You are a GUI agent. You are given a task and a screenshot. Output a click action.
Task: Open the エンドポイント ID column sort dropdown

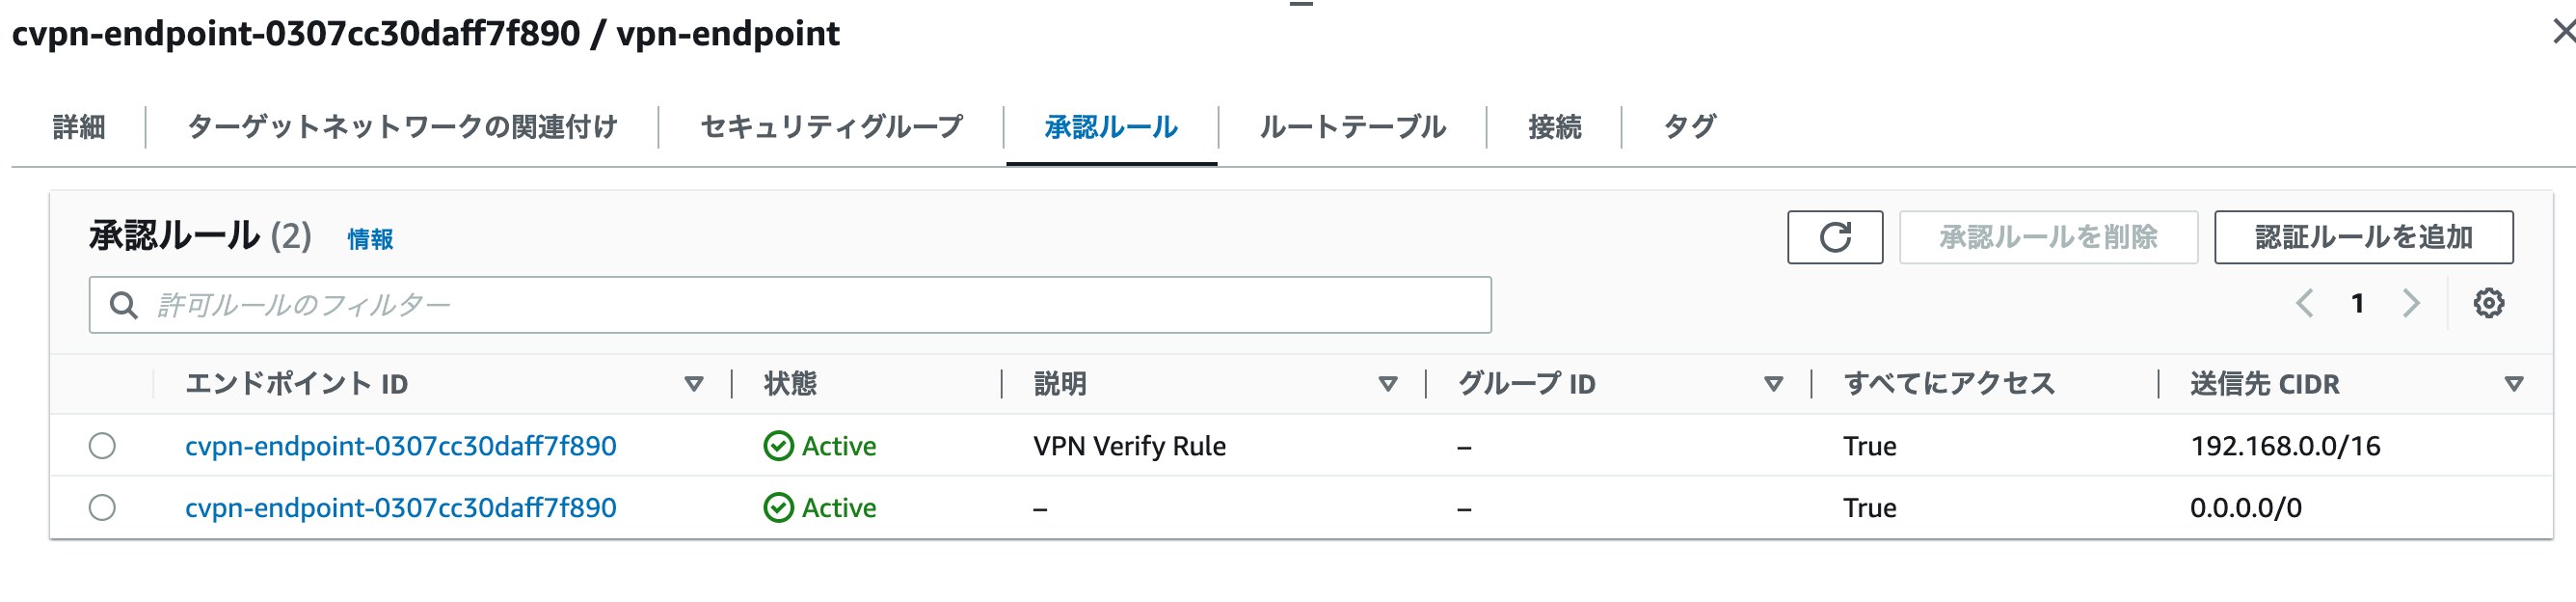point(694,383)
